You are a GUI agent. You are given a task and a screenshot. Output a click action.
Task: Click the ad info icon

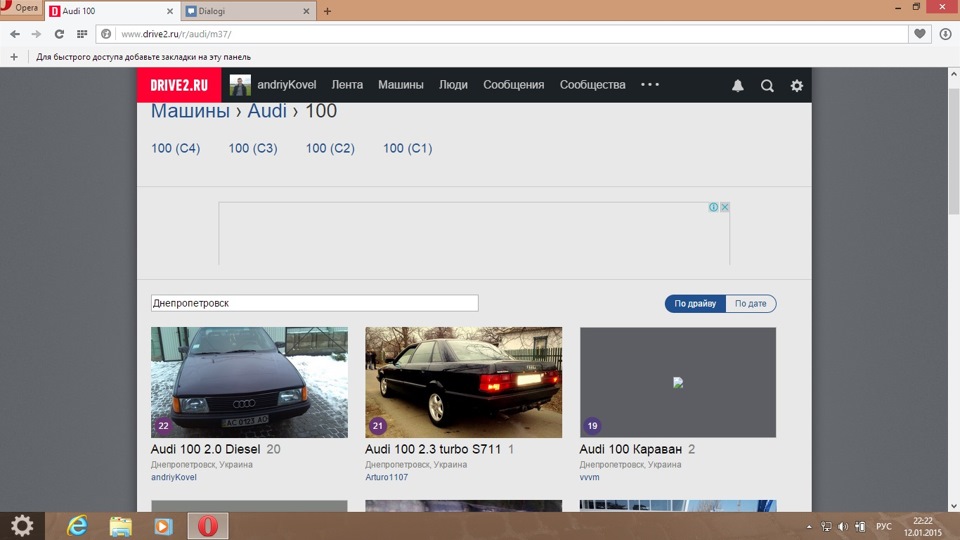click(x=713, y=207)
